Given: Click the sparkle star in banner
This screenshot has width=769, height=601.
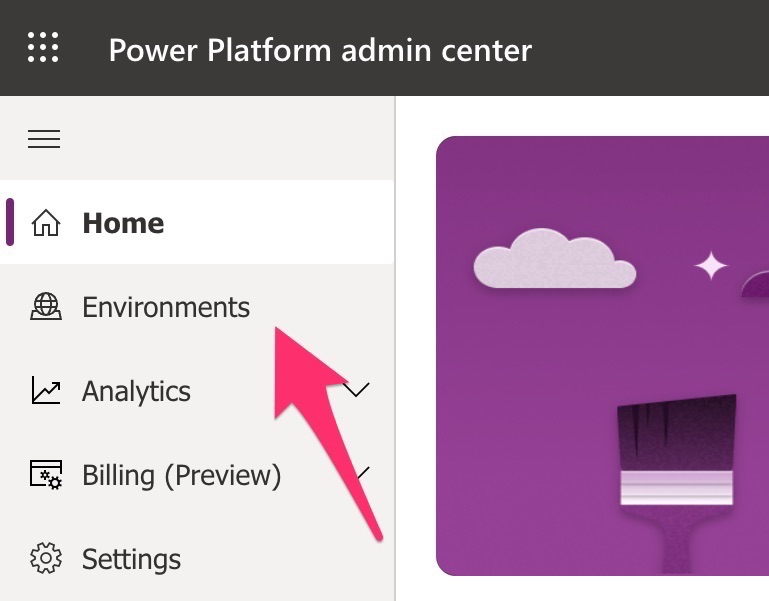Looking at the screenshot, I should pos(711,265).
